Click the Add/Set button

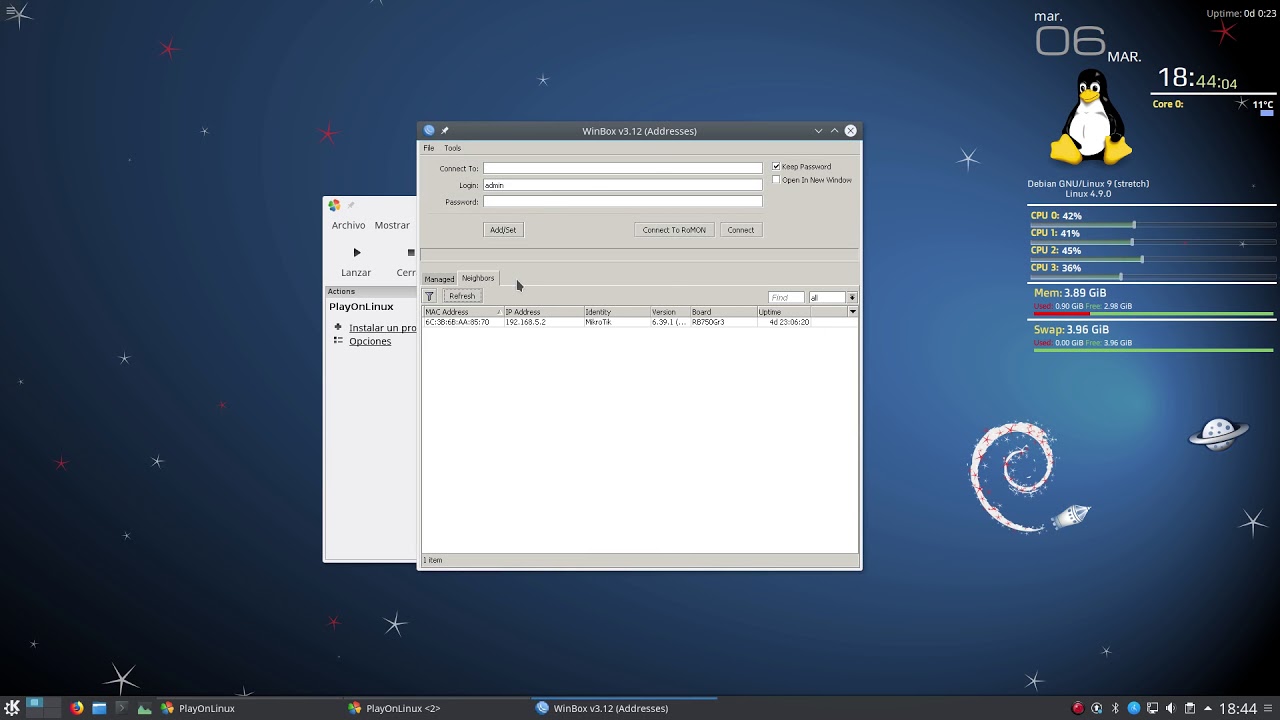pyautogui.click(x=503, y=230)
